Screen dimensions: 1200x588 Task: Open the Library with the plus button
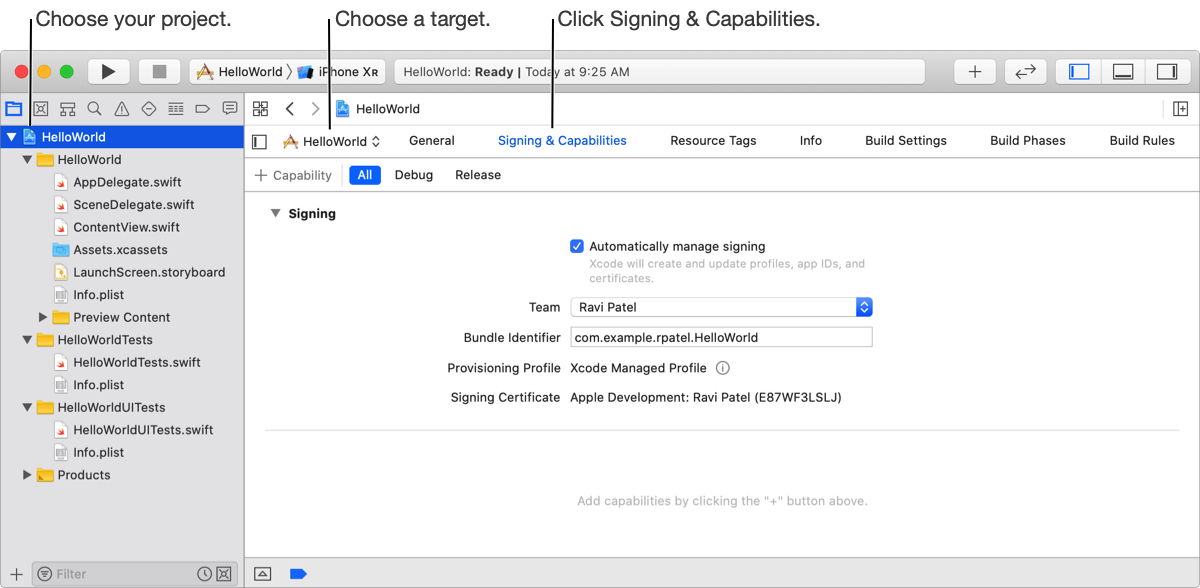pos(975,71)
